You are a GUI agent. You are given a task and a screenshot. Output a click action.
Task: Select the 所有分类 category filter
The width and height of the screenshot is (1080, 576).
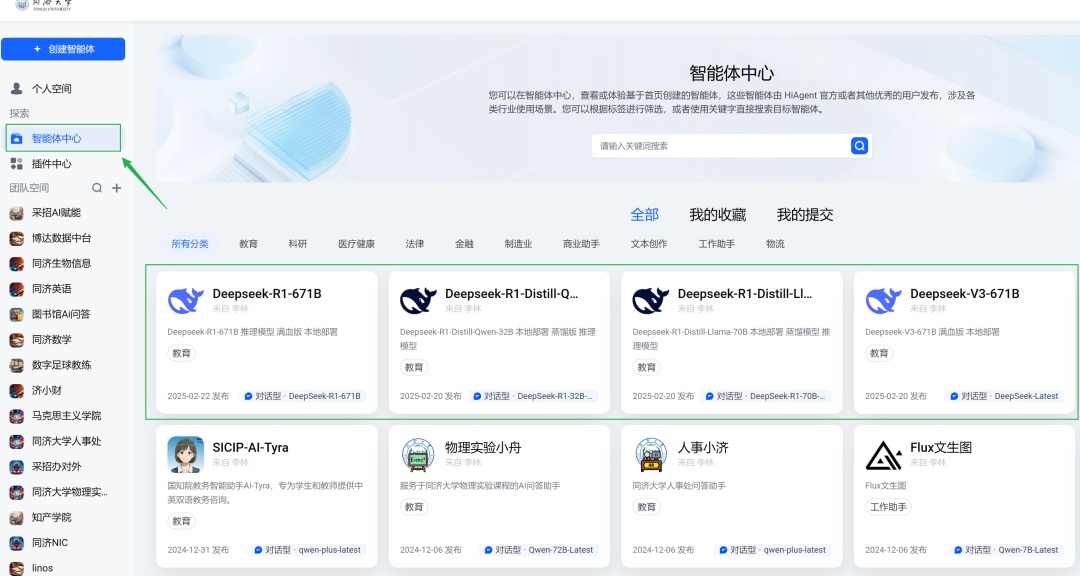click(190, 244)
